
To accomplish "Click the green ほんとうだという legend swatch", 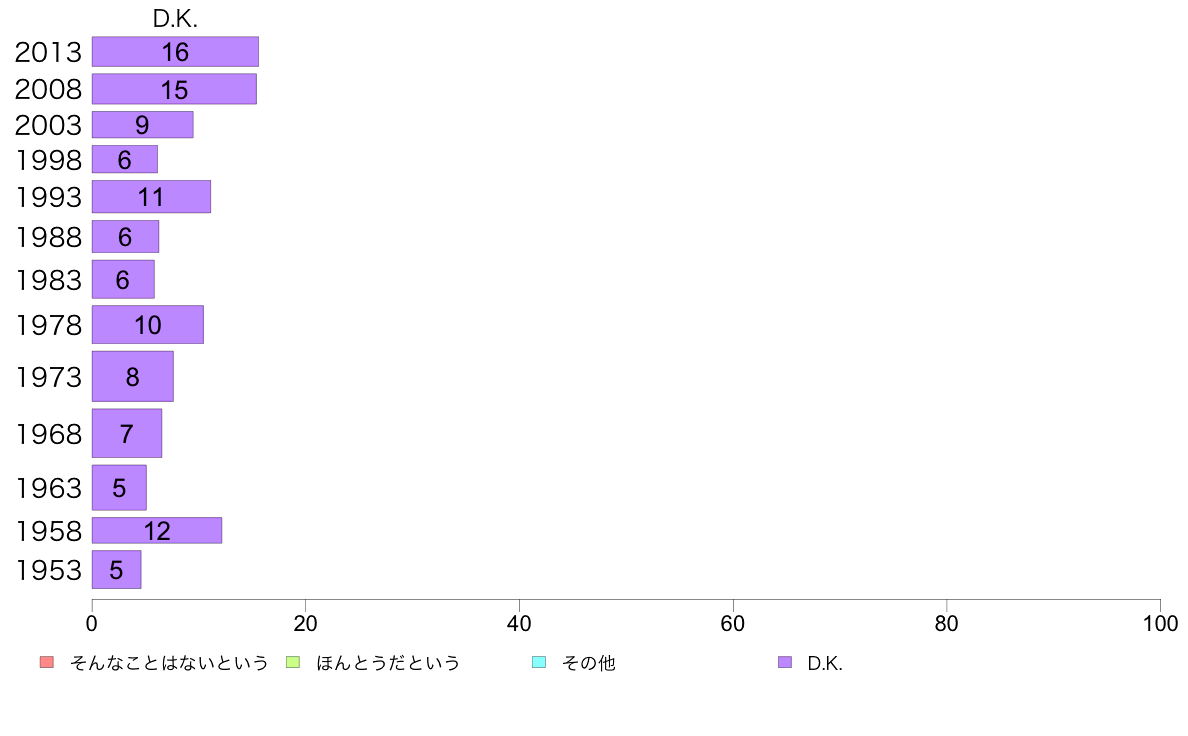I will (x=292, y=662).
